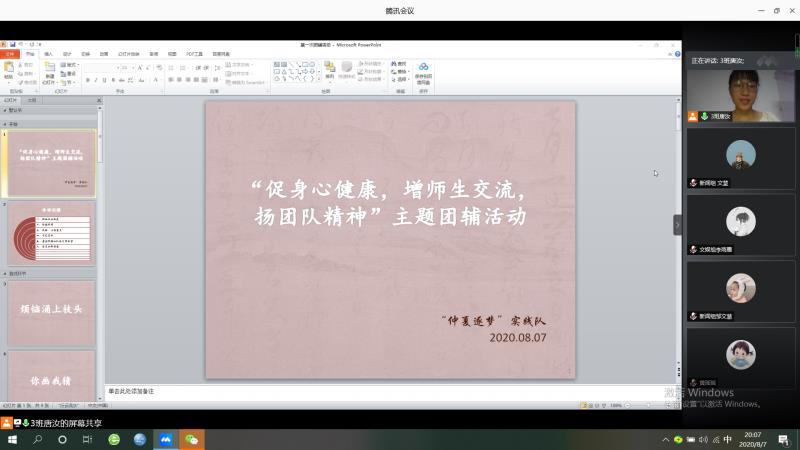This screenshot has height=450, width=800.
Task: Open WeChat icon in the taskbar
Action: [191, 439]
